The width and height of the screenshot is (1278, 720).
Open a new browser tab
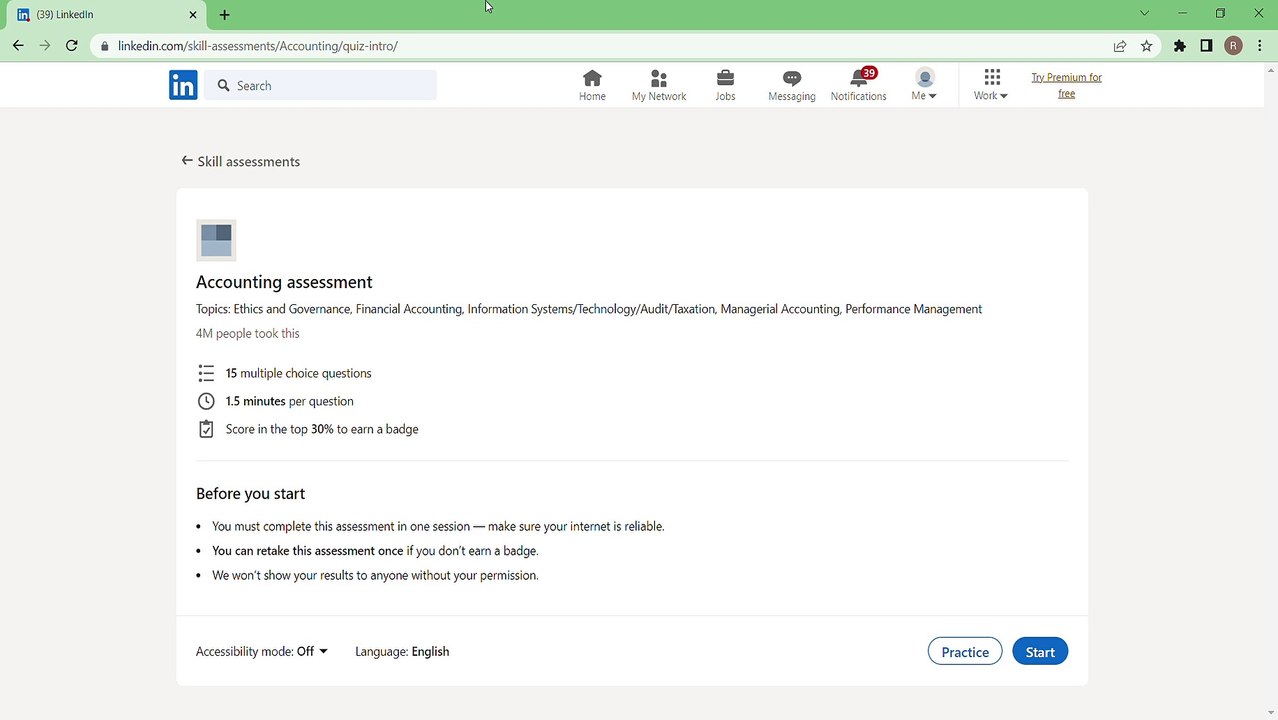point(224,15)
